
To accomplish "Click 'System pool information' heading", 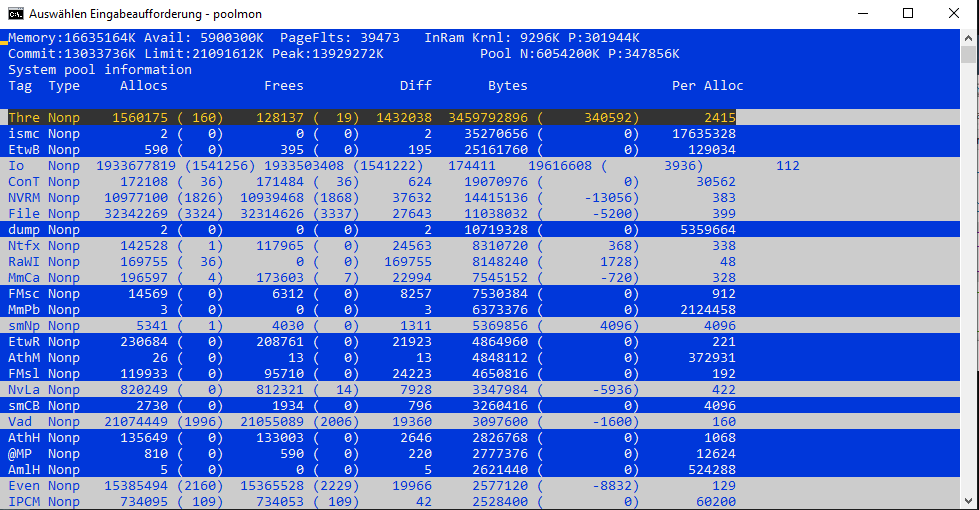I will pyautogui.click(x=100, y=70).
